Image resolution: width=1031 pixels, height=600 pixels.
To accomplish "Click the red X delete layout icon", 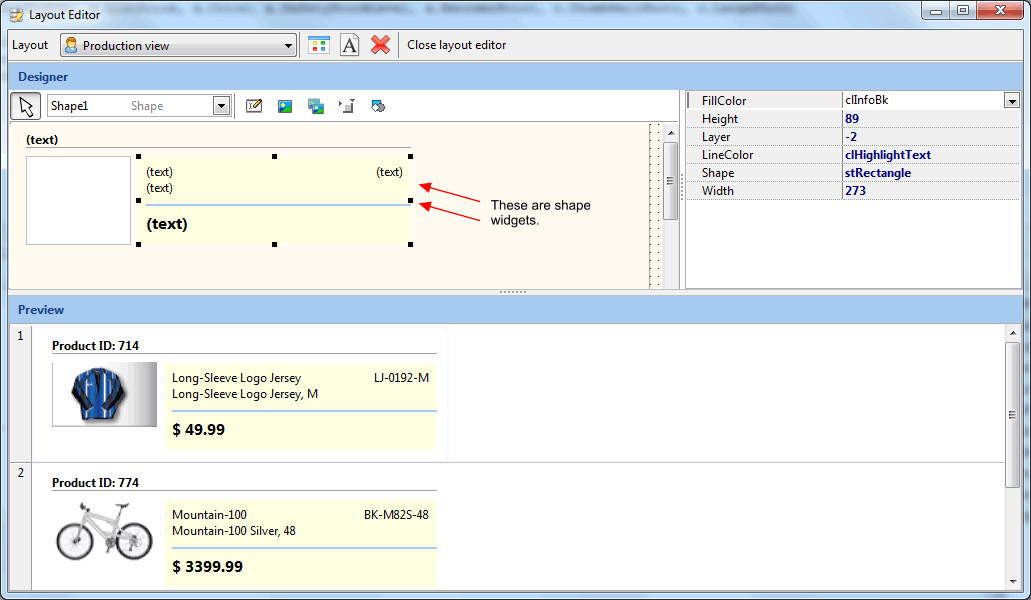I will click(380, 45).
